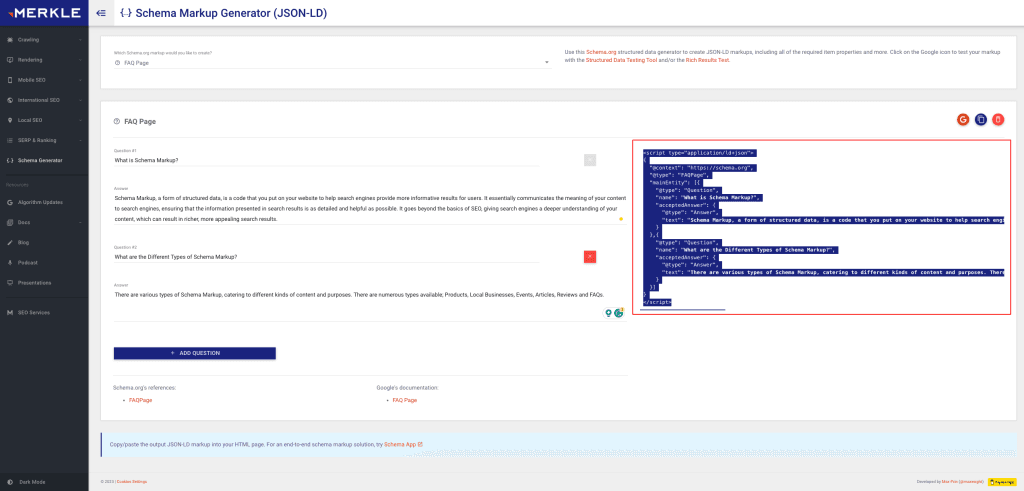Open the schema markup type dropdown arrow
This screenshot has height=491, width=1024.
tap(547, 63)
